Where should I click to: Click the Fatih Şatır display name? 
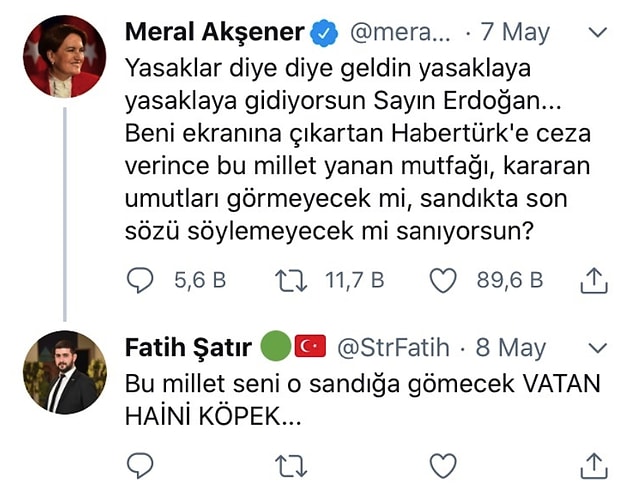188,348
